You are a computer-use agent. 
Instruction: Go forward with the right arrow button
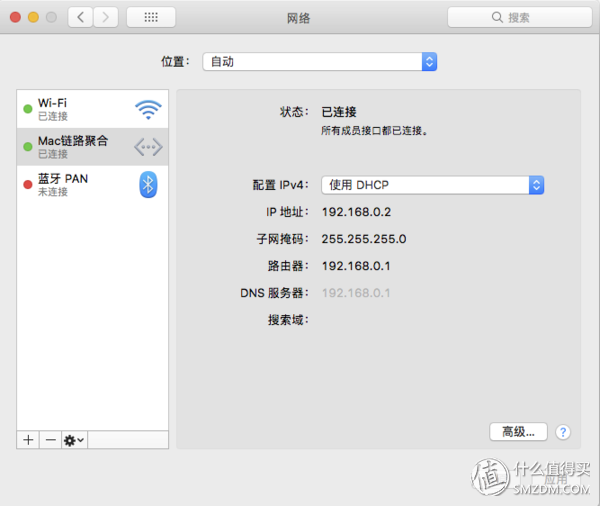click(x=105, y=17)
